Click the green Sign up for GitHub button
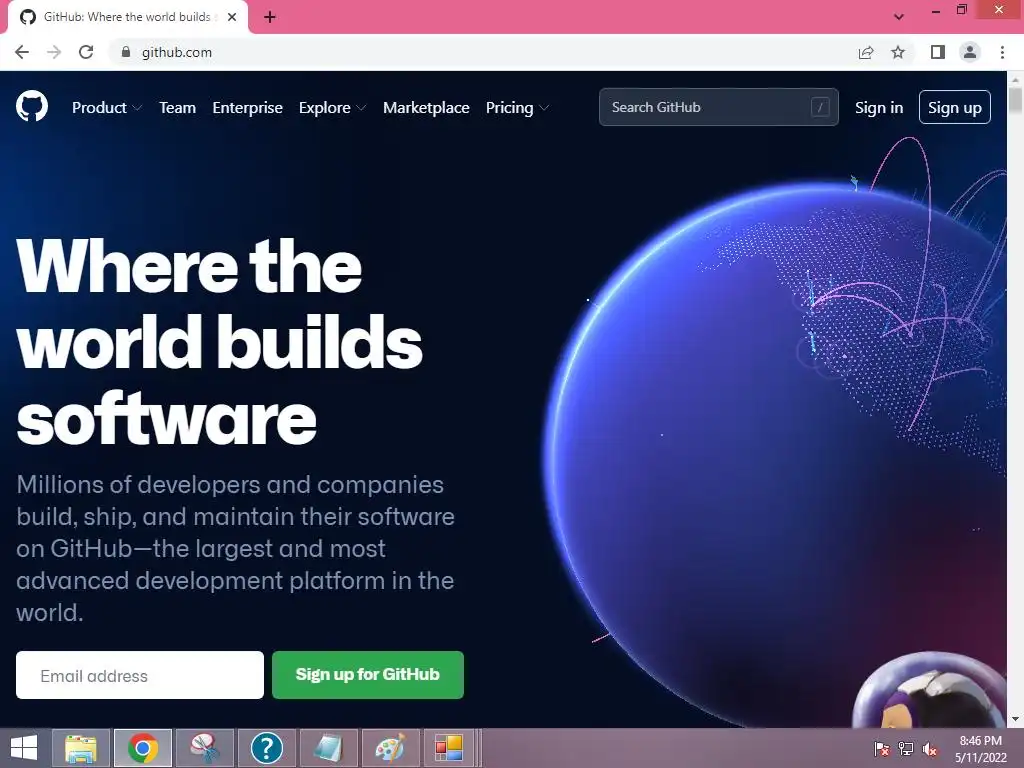 pyautogui.click(x=368, y=675)
